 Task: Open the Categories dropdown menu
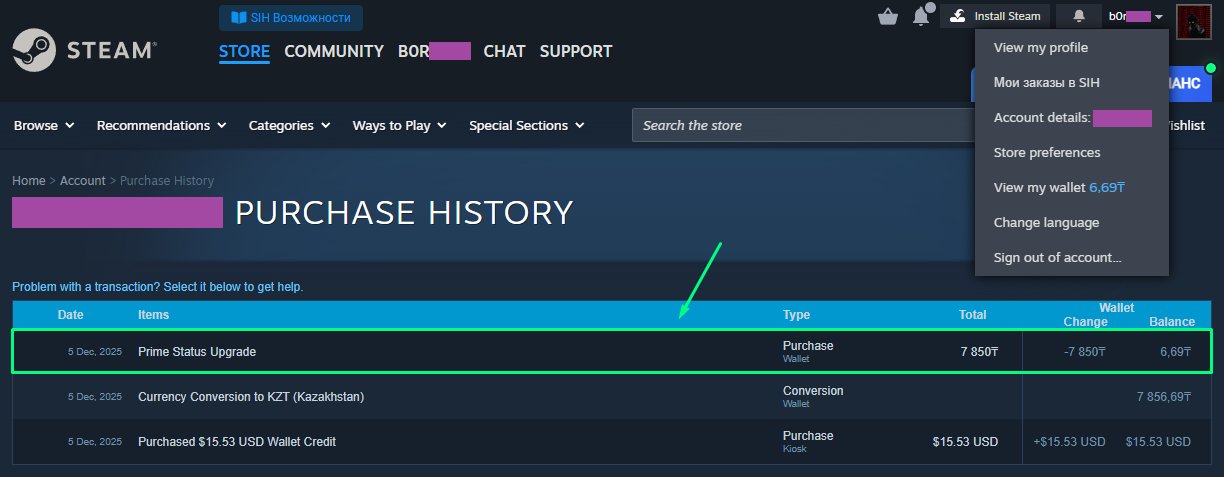point(289,125)
